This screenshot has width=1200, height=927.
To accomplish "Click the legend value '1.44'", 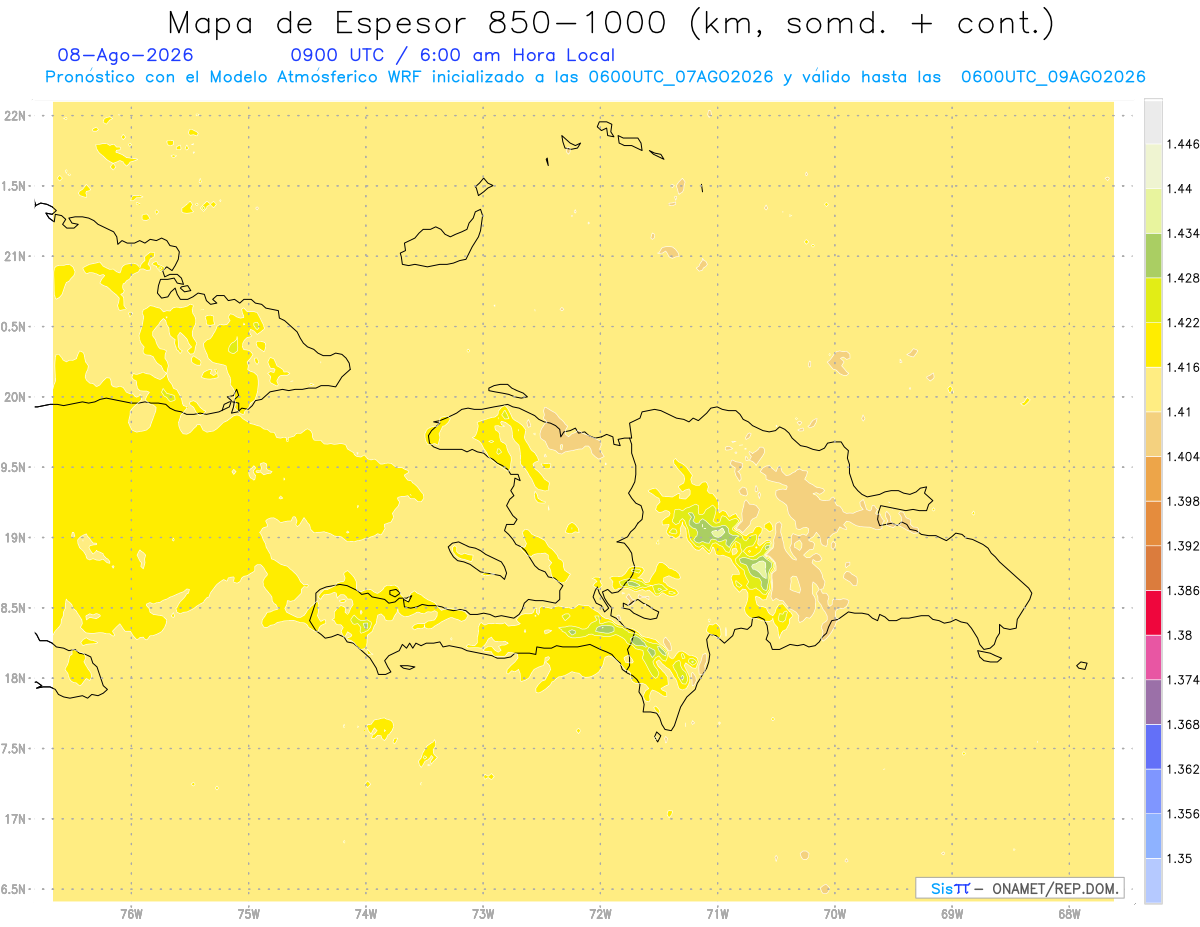I will pos(1180,189).
